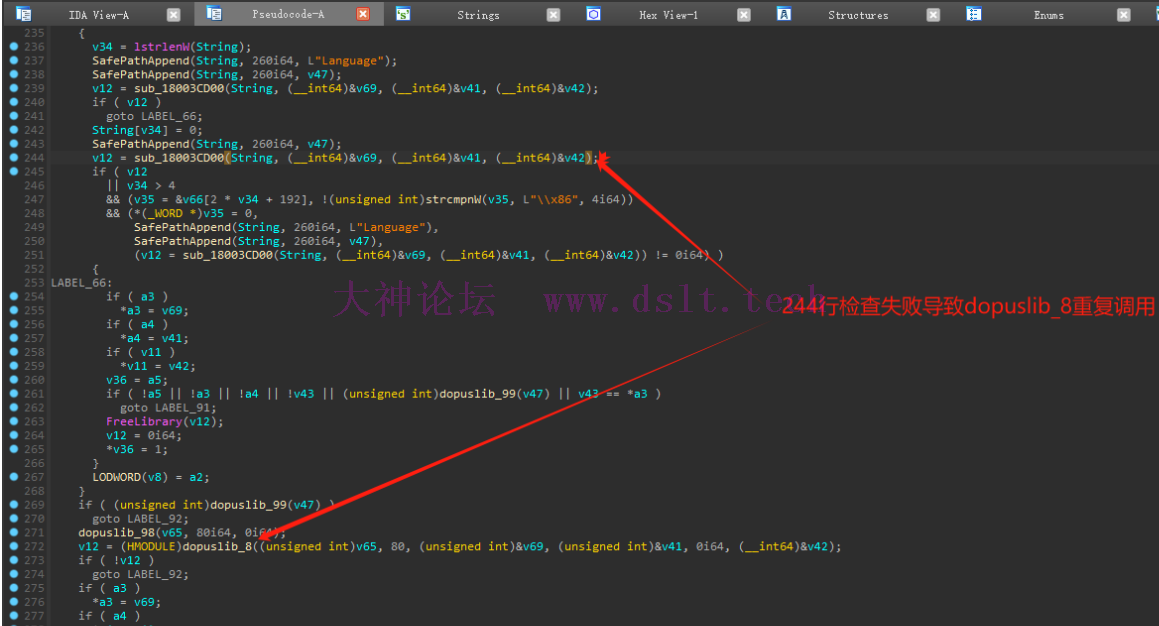Viewport: 1159px width, 626px height.
Task: Toggle the breakpoint dot on line 244
Action: (14, 158)
